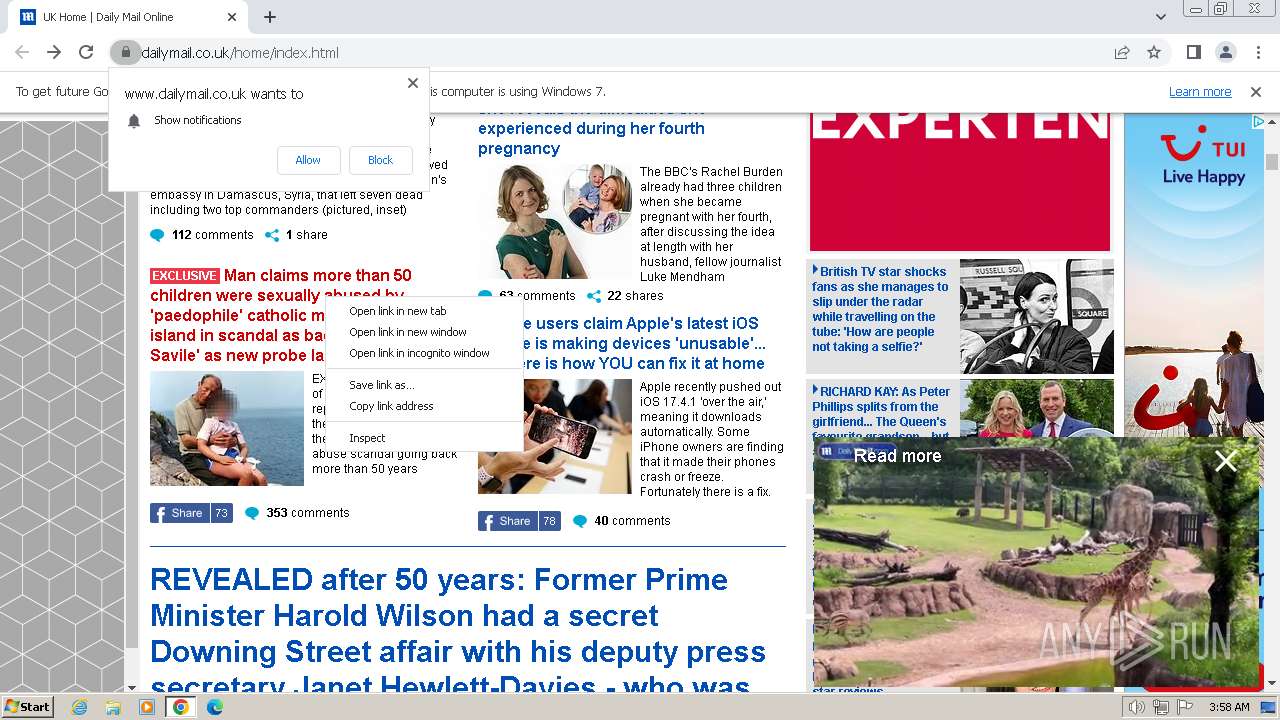Open the Chrome three-dot menu

pyautogui.click(x=1258, y=53)
